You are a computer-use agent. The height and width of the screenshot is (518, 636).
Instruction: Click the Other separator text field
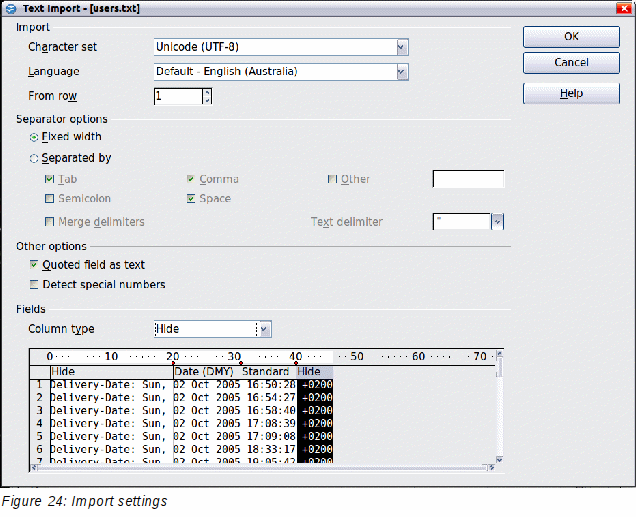point(468,179)
